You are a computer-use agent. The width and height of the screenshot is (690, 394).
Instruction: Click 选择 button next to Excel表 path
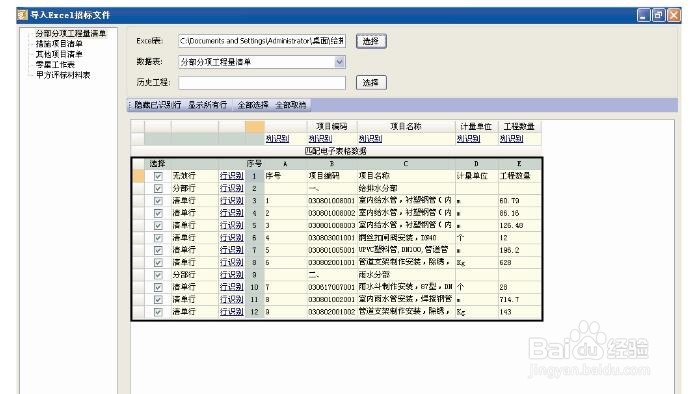coord(371,41)
